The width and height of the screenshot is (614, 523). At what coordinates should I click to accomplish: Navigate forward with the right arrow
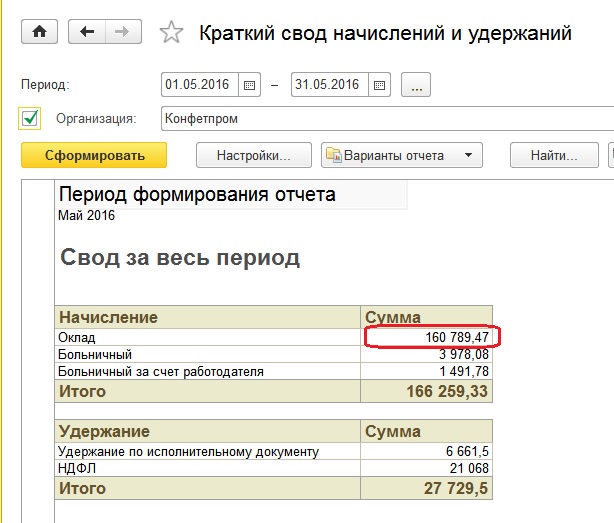[123, 31]
